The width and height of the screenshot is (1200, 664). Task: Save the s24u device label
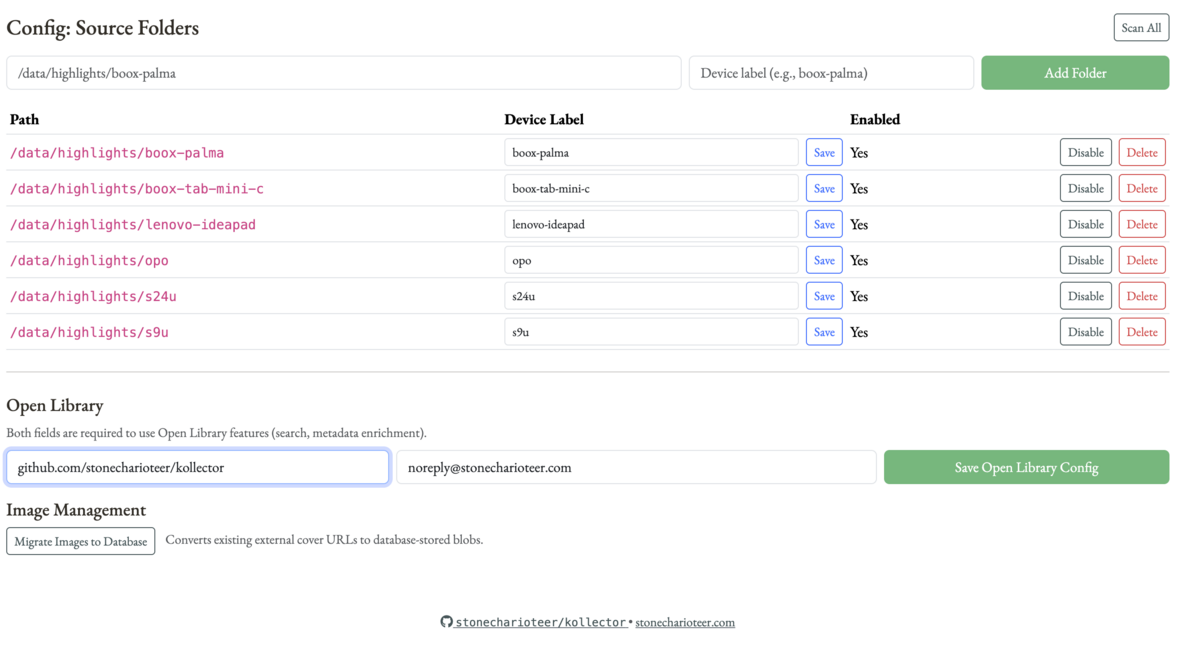tap(823, 295)
